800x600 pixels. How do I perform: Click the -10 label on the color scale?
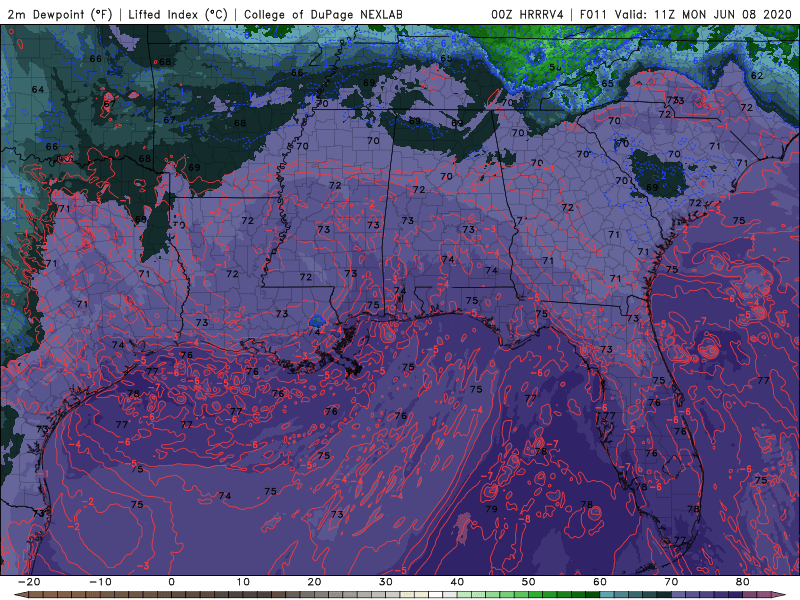pos(101,582)
